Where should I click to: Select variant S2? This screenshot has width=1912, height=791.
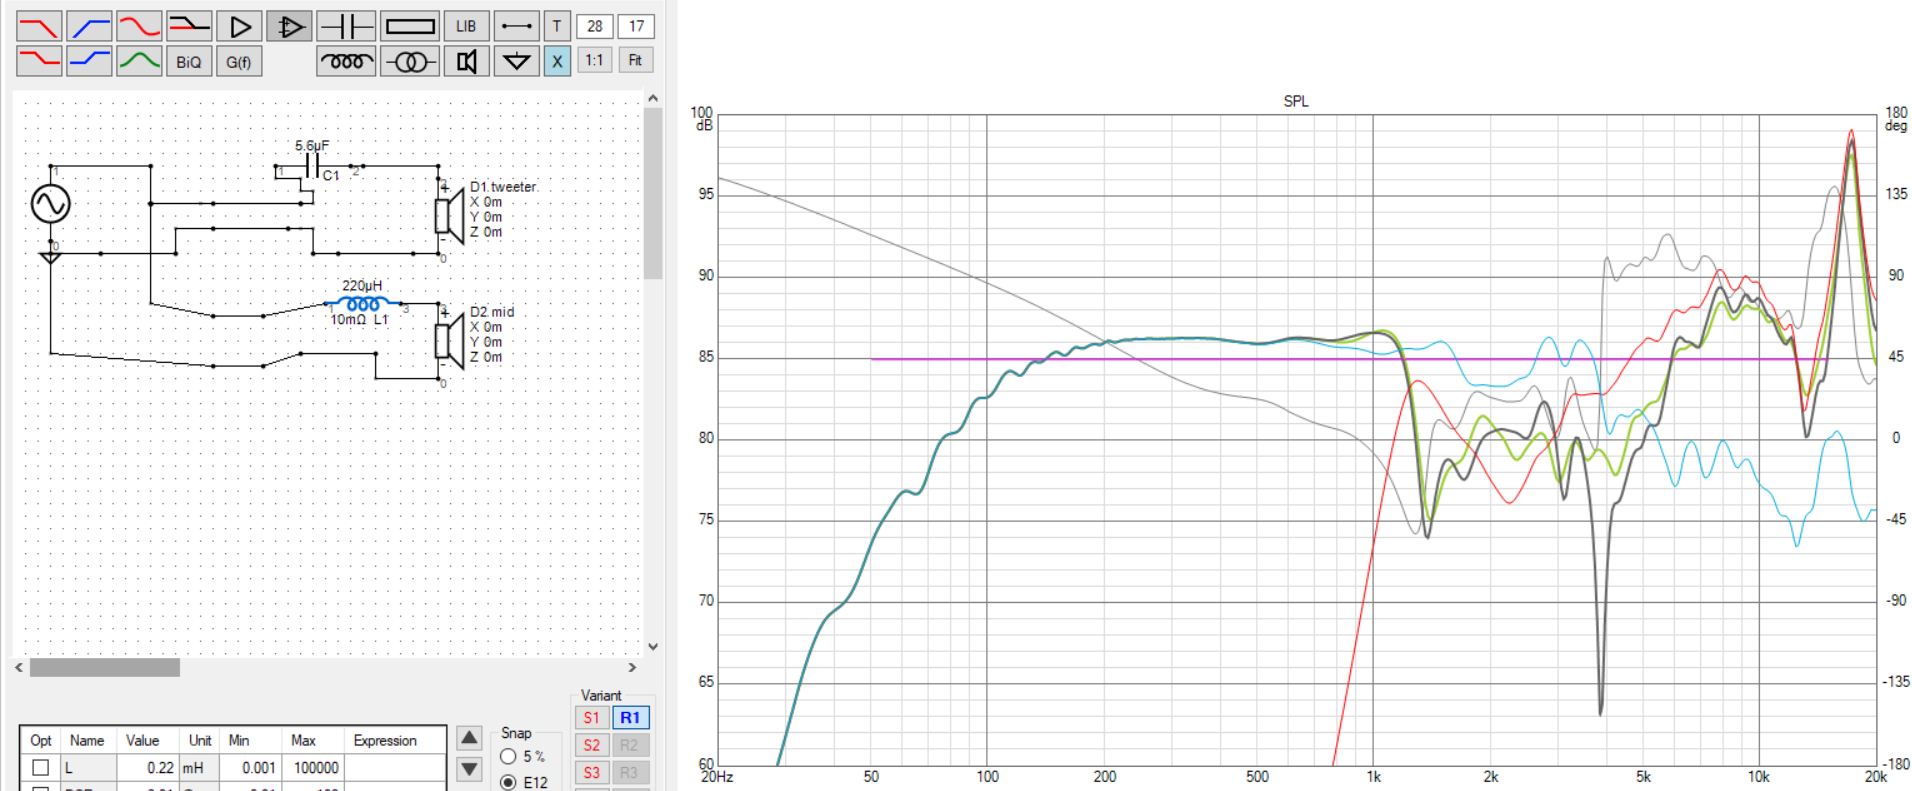pyautogui.click(x=591, y=745)
